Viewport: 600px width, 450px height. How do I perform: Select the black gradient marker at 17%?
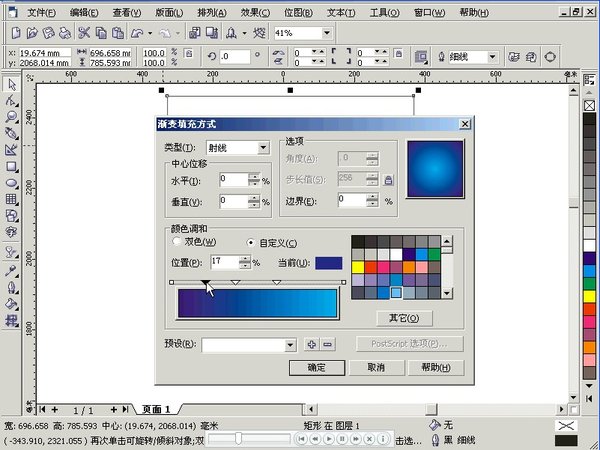coord(205,283)
